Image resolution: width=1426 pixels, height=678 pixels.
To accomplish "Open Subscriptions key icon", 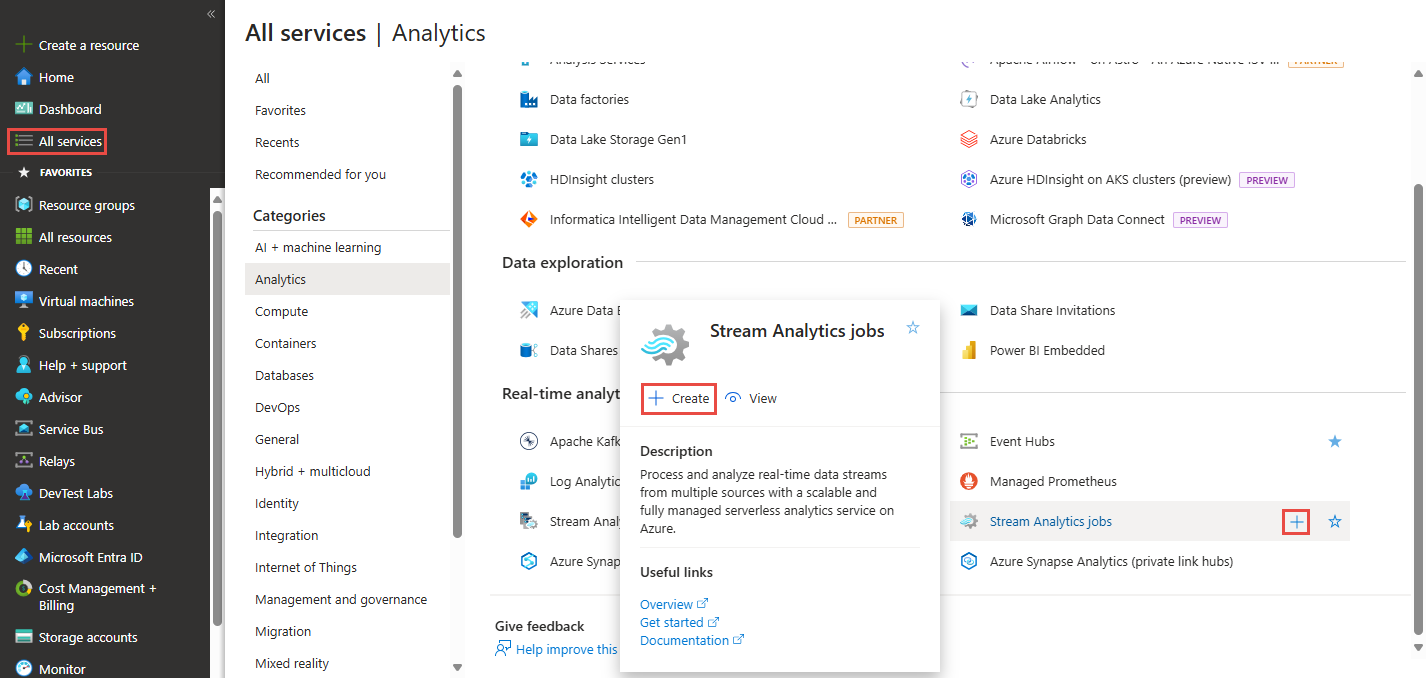I will point(24,333).
